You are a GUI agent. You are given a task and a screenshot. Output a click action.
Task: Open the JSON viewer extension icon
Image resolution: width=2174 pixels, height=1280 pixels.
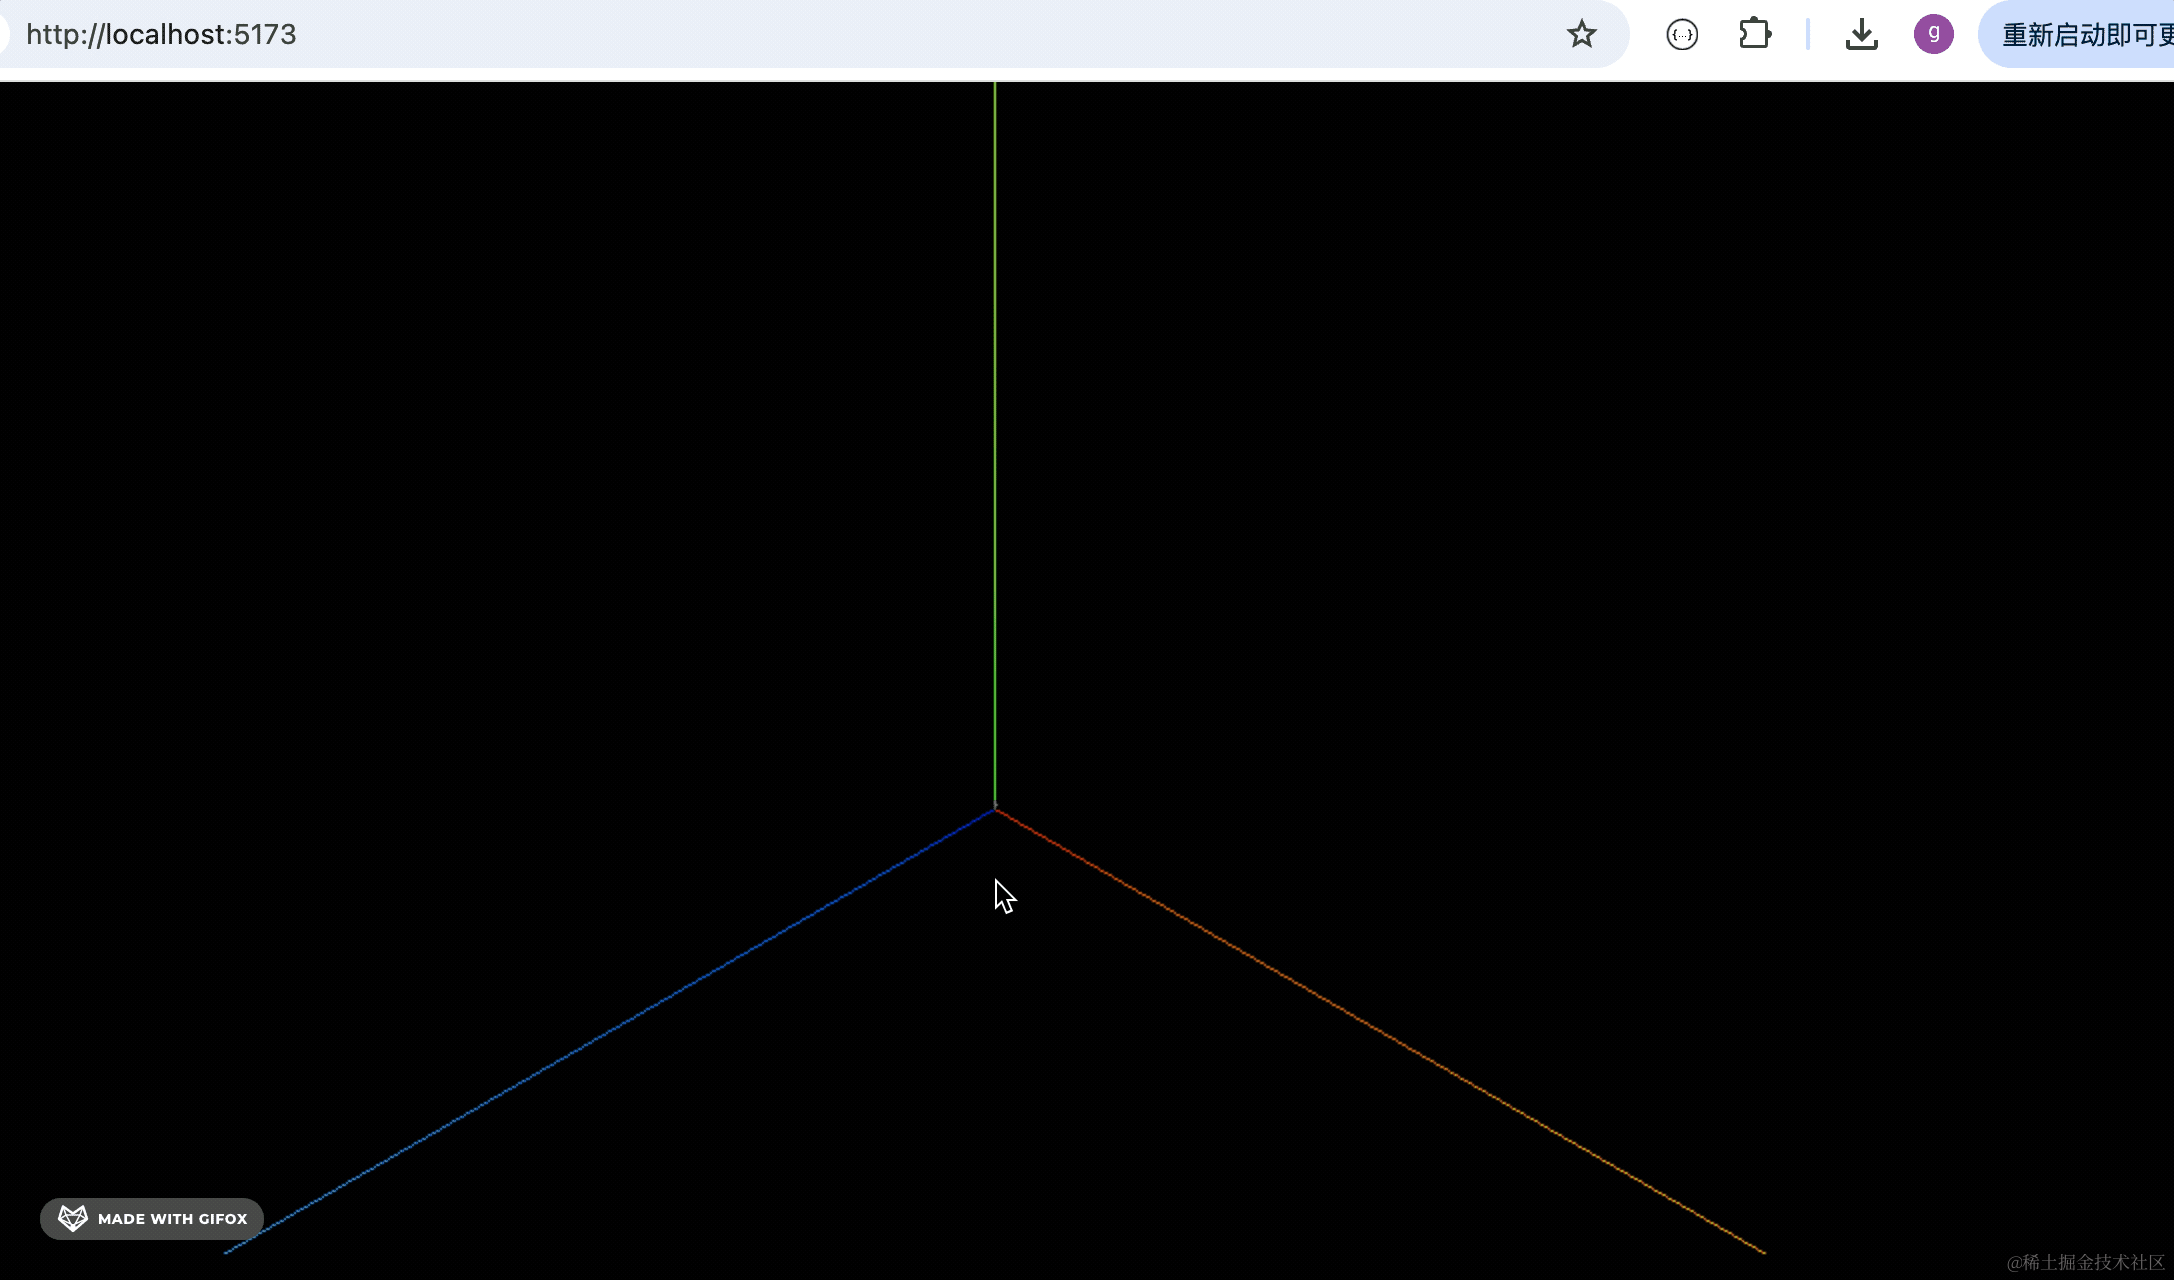1682,35
